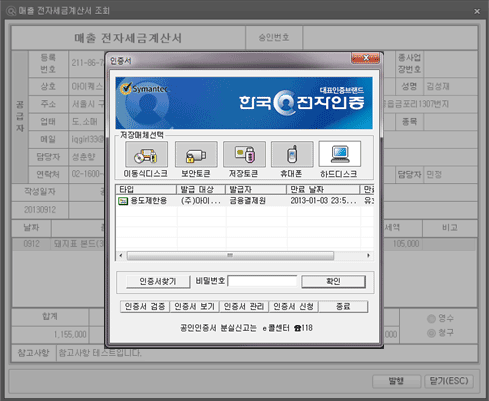Click 닫기(ESC) button in invoice window
Viewport: 489px width, 401px height.
point(449,381)
